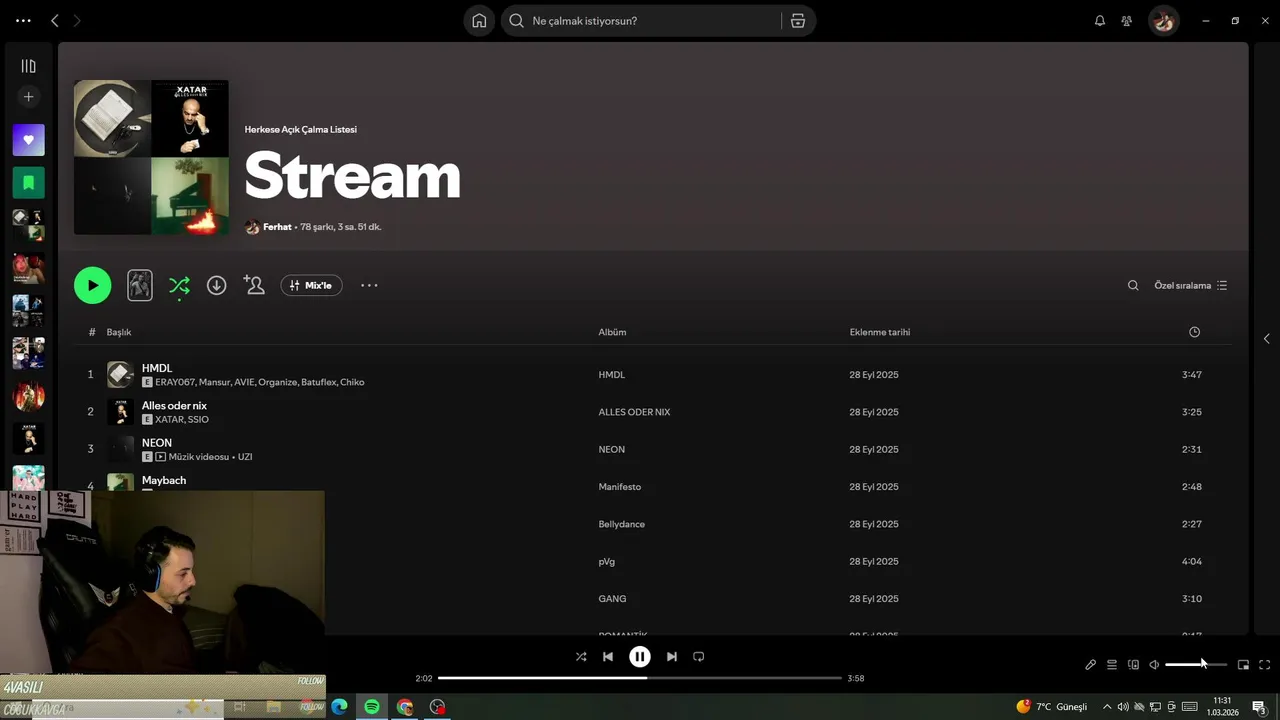Click the Mix'le button
Image resolution: width=1280 pixels, height=720 pixels.
point(311,285)
